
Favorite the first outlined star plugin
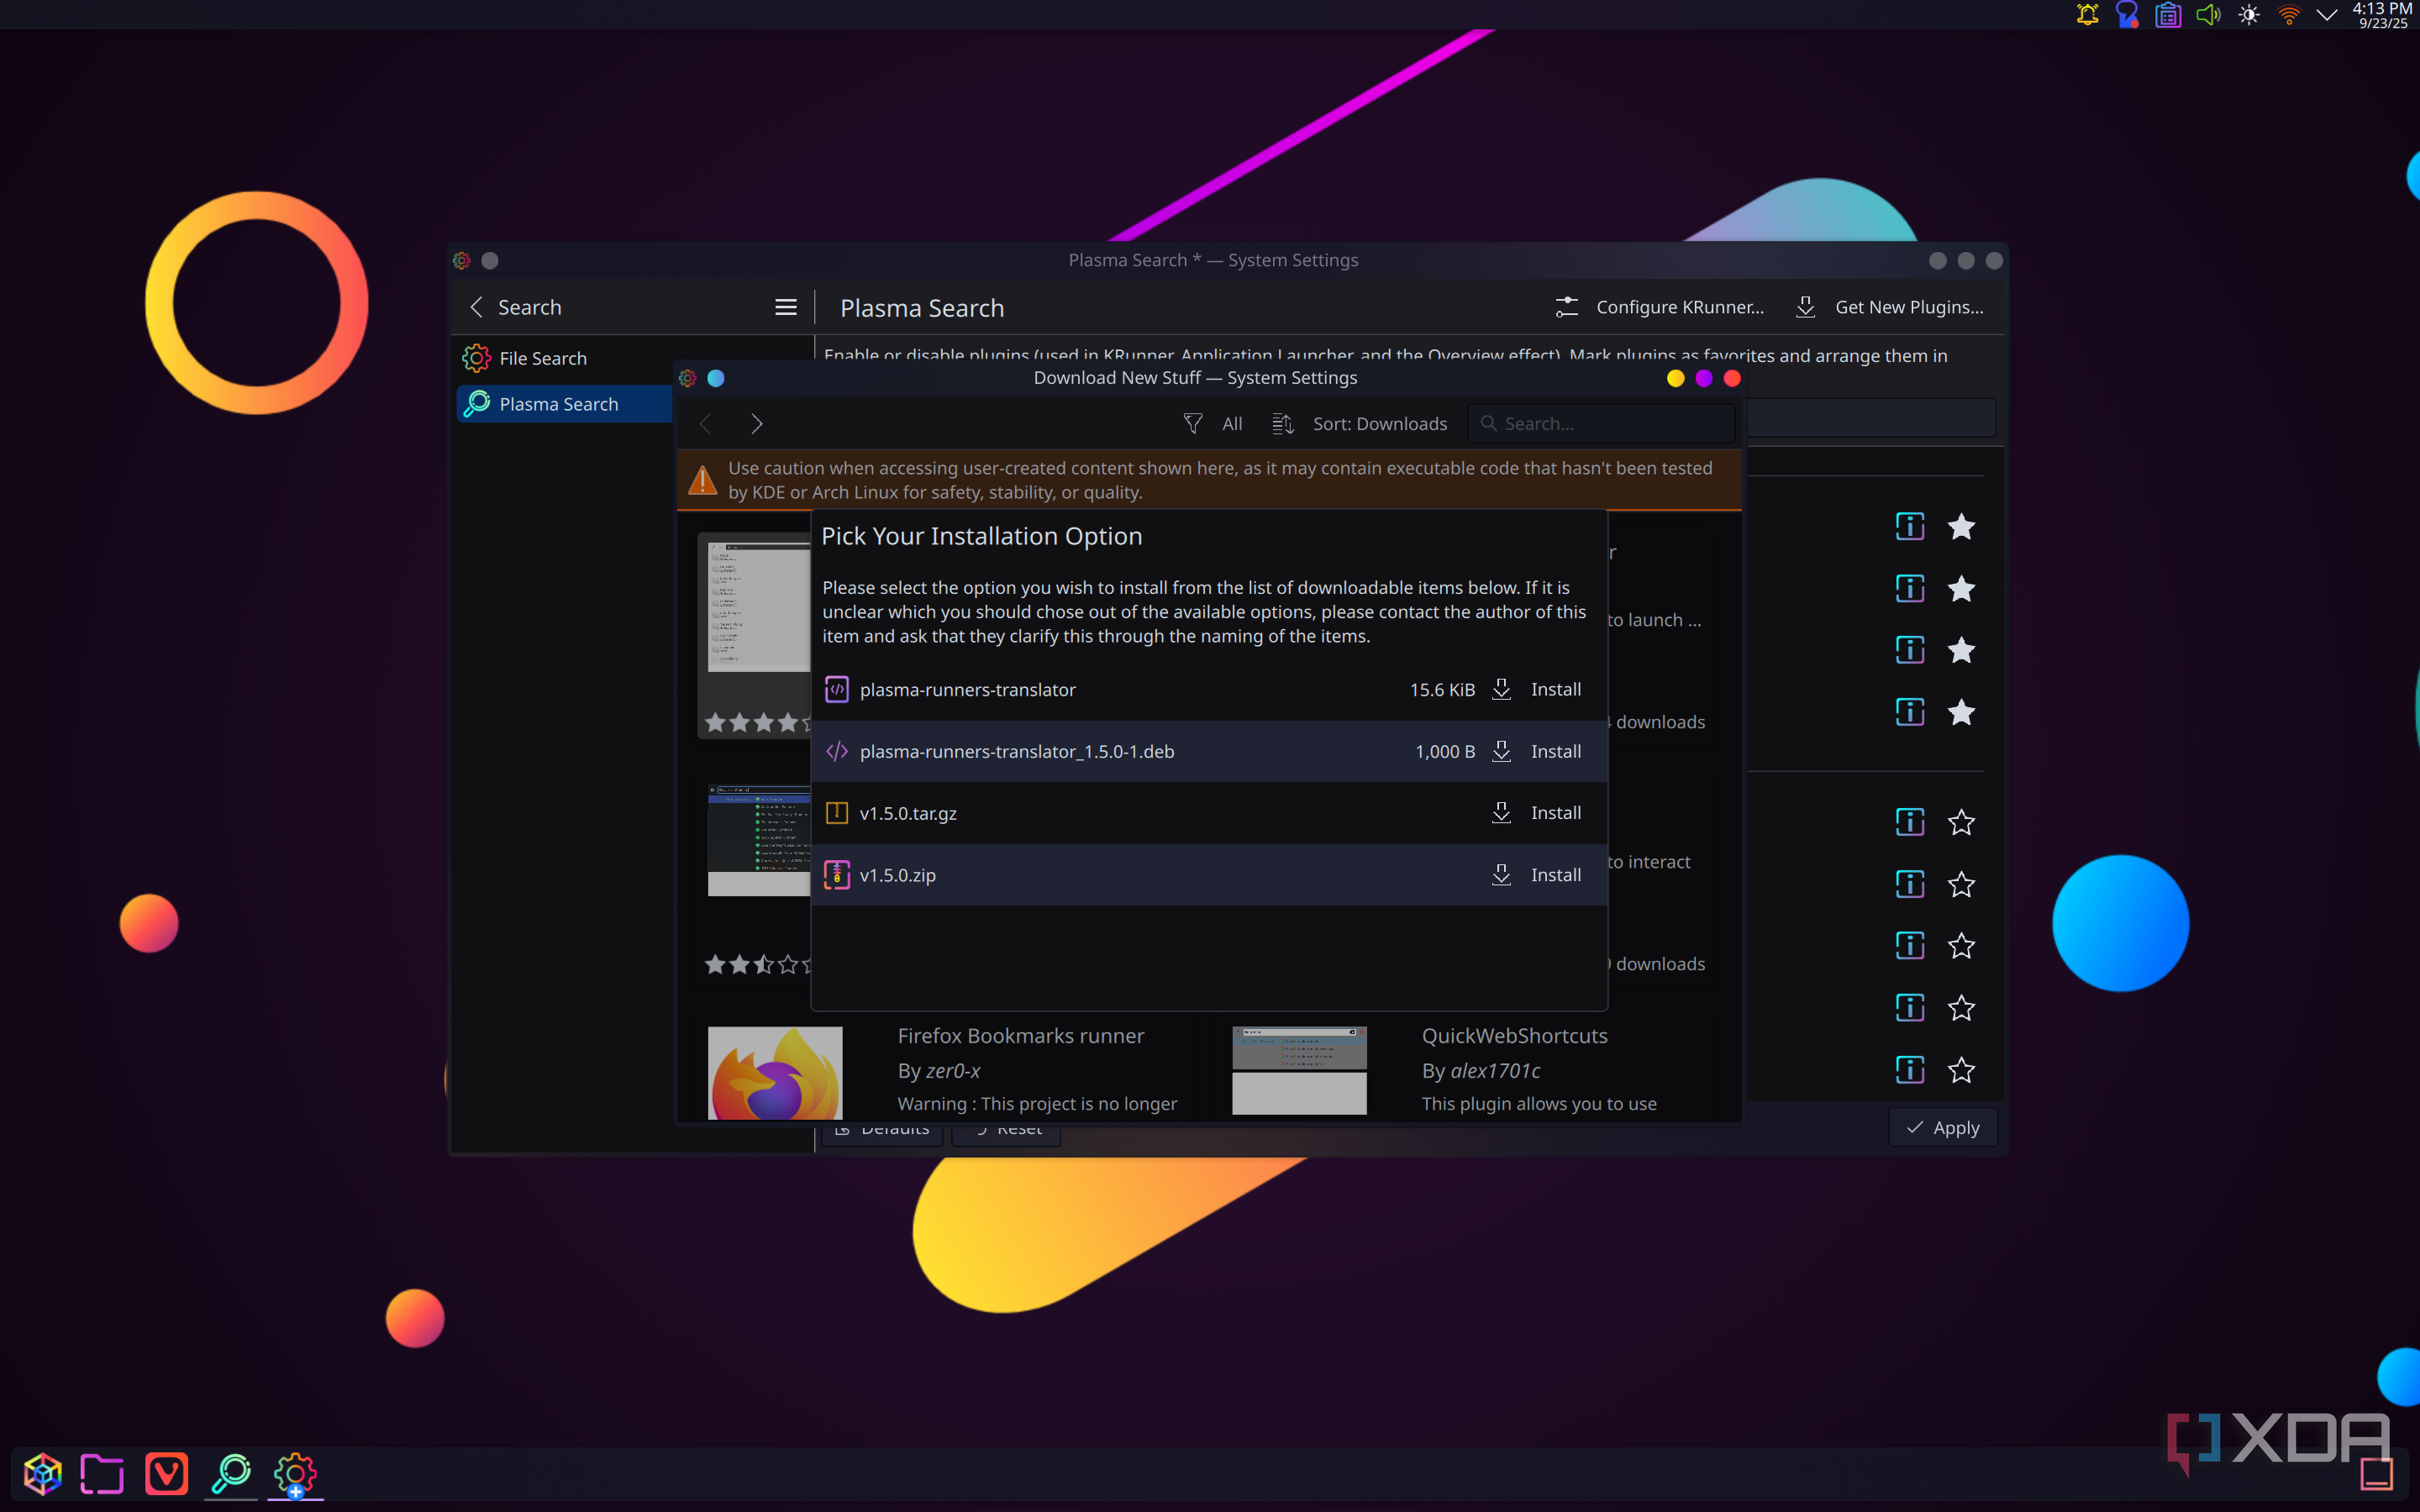click(1961, 822)
